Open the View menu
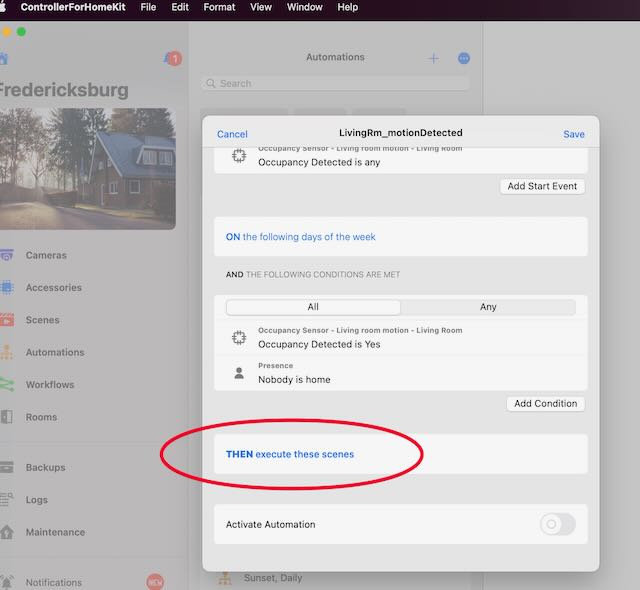This screenshot has height=590, width=640. point(261,7)
